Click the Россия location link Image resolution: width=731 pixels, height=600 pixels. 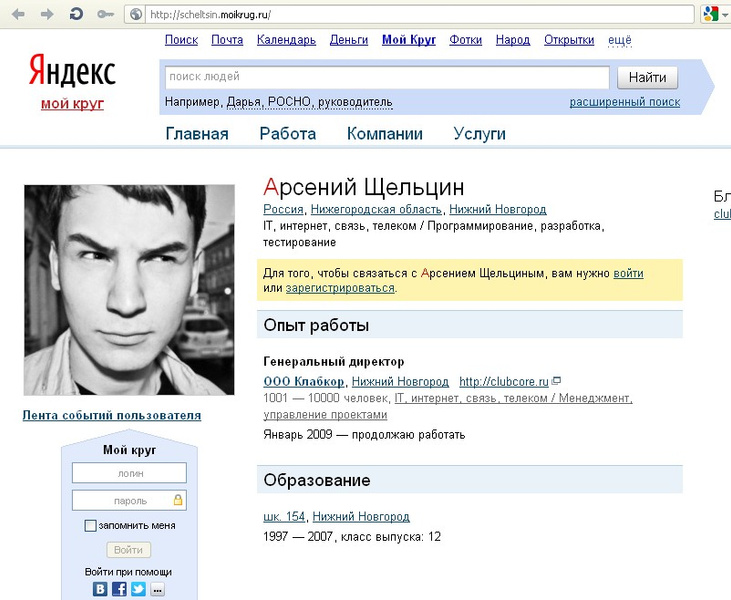point(283,209)
